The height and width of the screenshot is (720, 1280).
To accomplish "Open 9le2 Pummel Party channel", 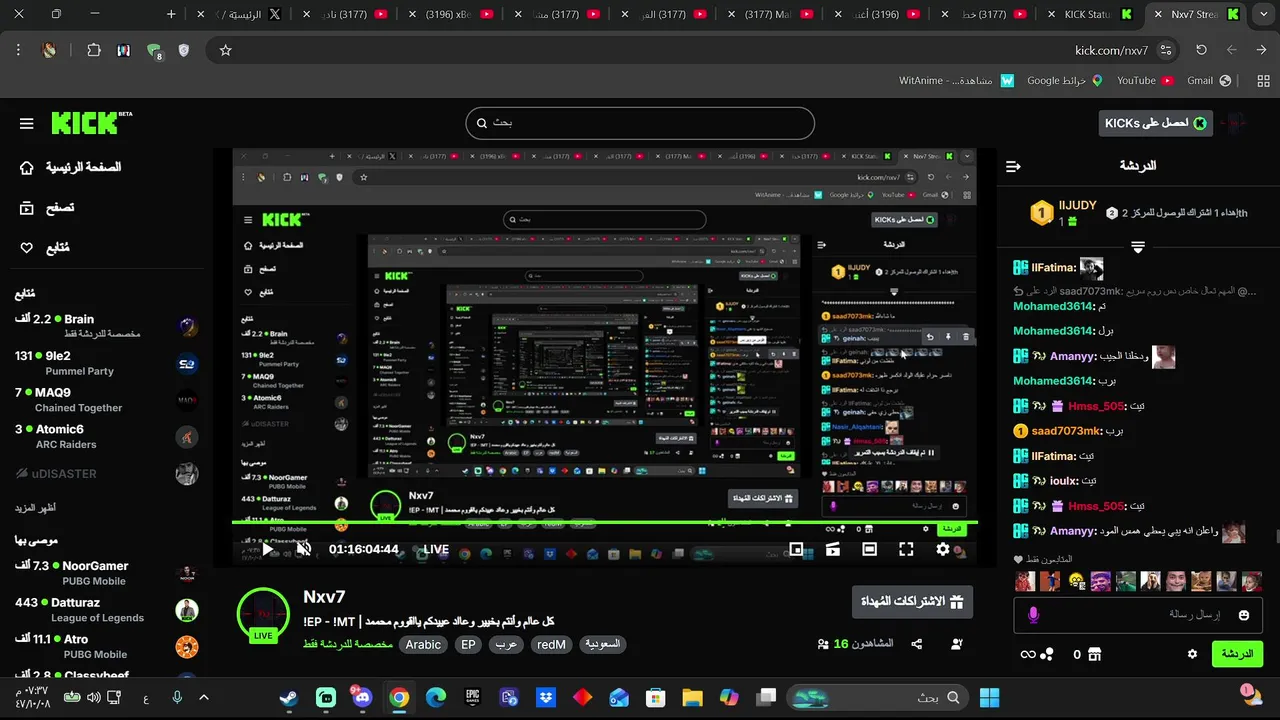I will pyautogui.click(x=106, y=363).
